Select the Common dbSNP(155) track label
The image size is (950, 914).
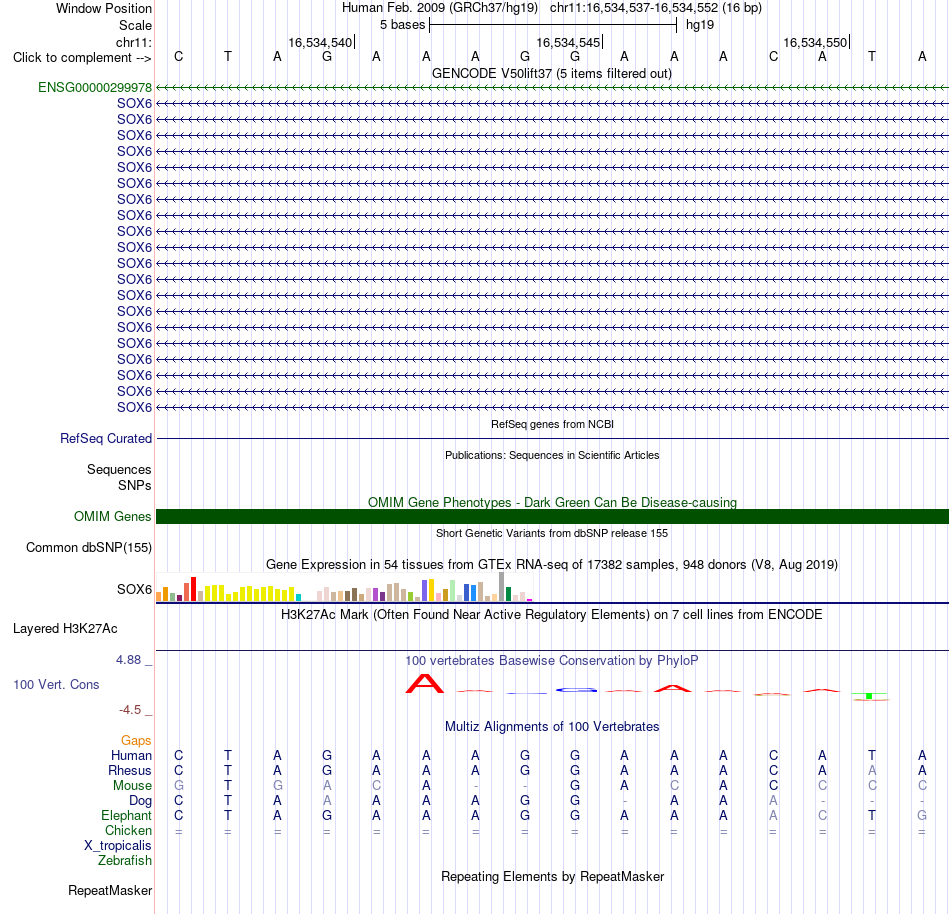(x=88, y=547)
